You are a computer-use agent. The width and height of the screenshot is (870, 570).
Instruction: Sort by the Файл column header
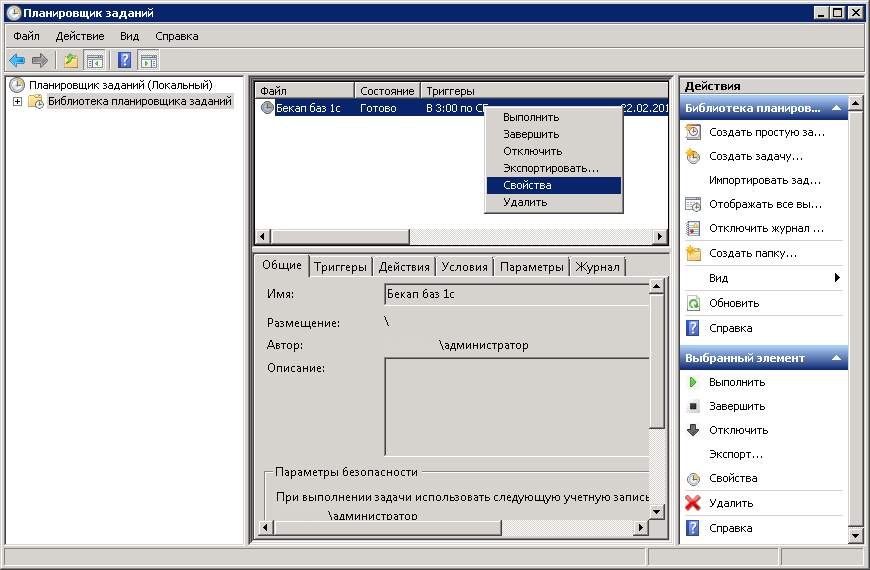pos(305,90)
